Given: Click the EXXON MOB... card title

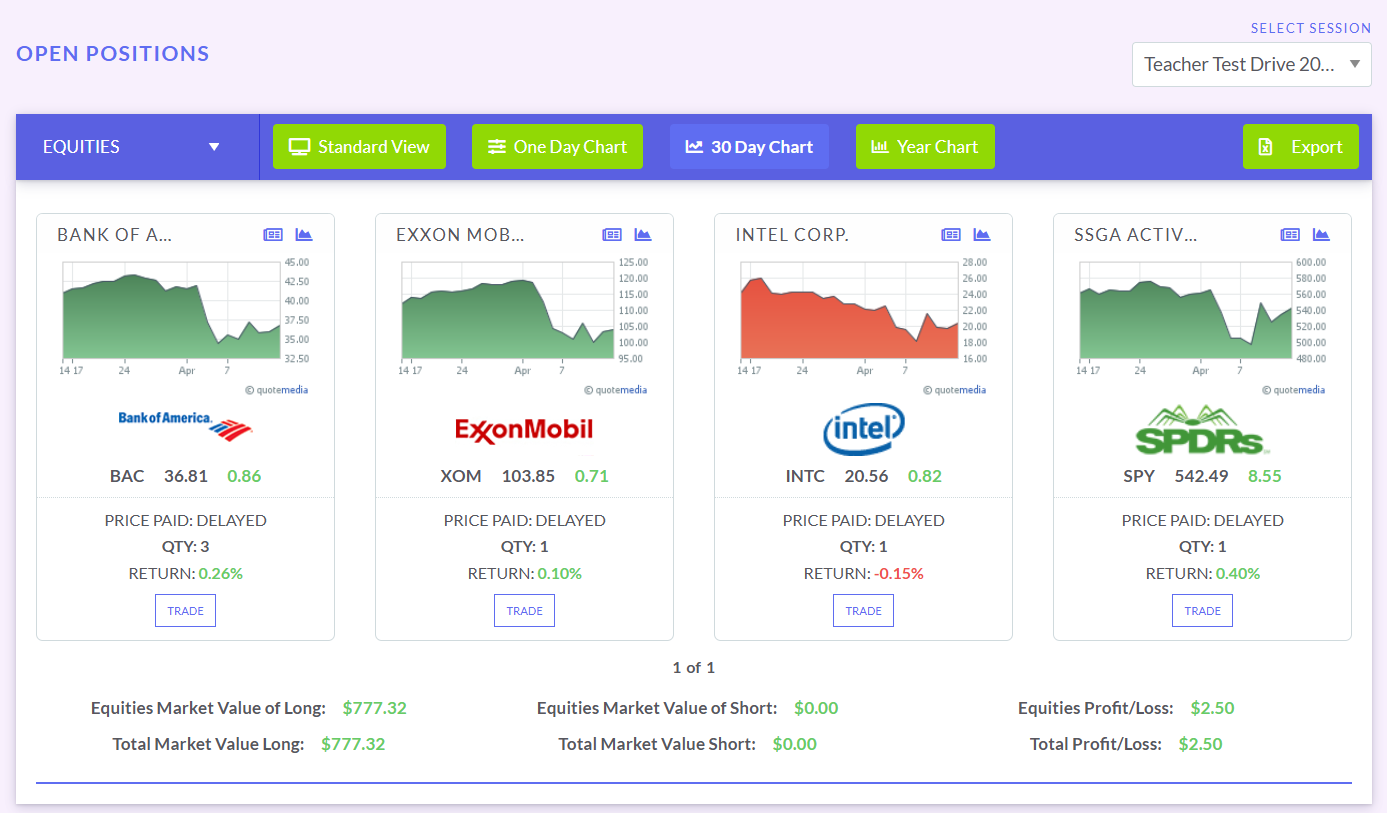Looking at the screenshot, I should click(460, 235).
